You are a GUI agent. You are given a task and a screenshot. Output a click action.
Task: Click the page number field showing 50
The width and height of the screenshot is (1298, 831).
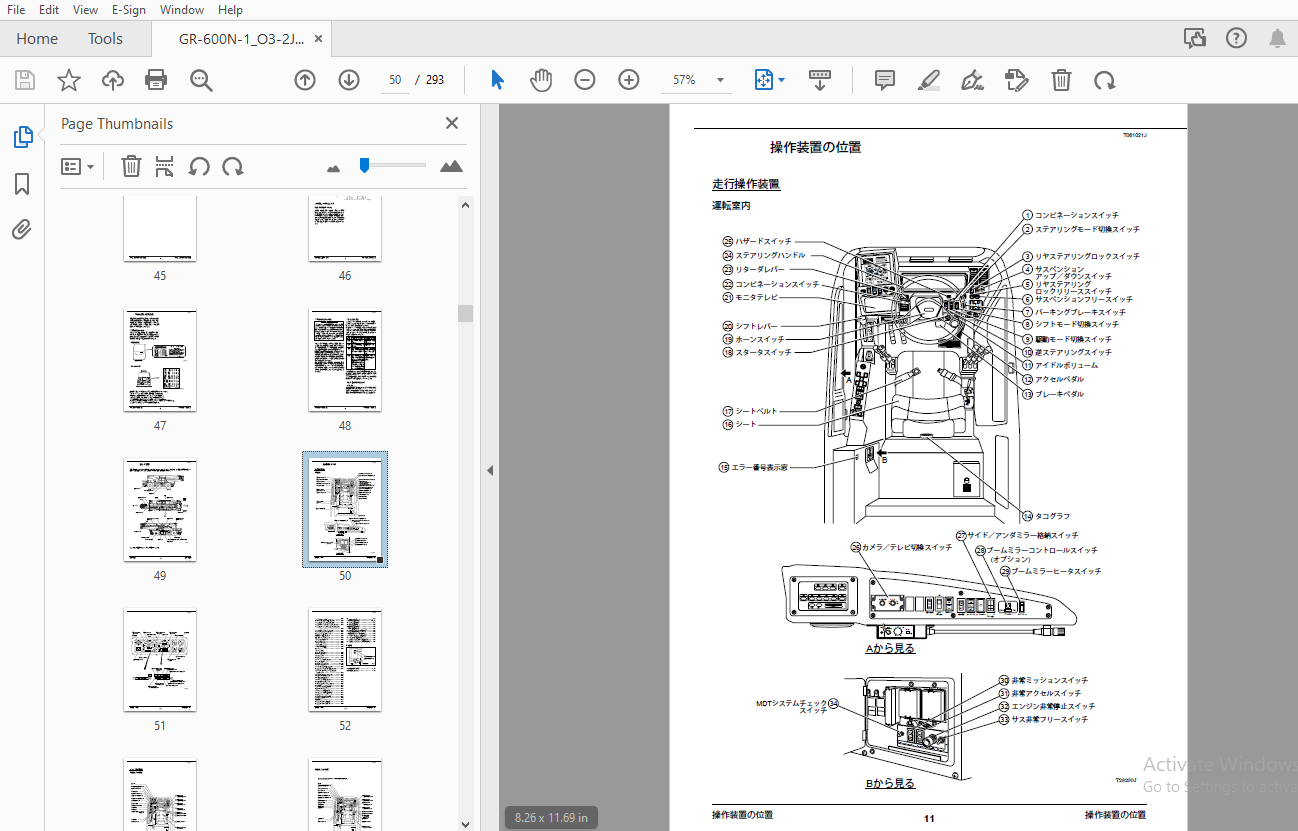click(395, 80)
